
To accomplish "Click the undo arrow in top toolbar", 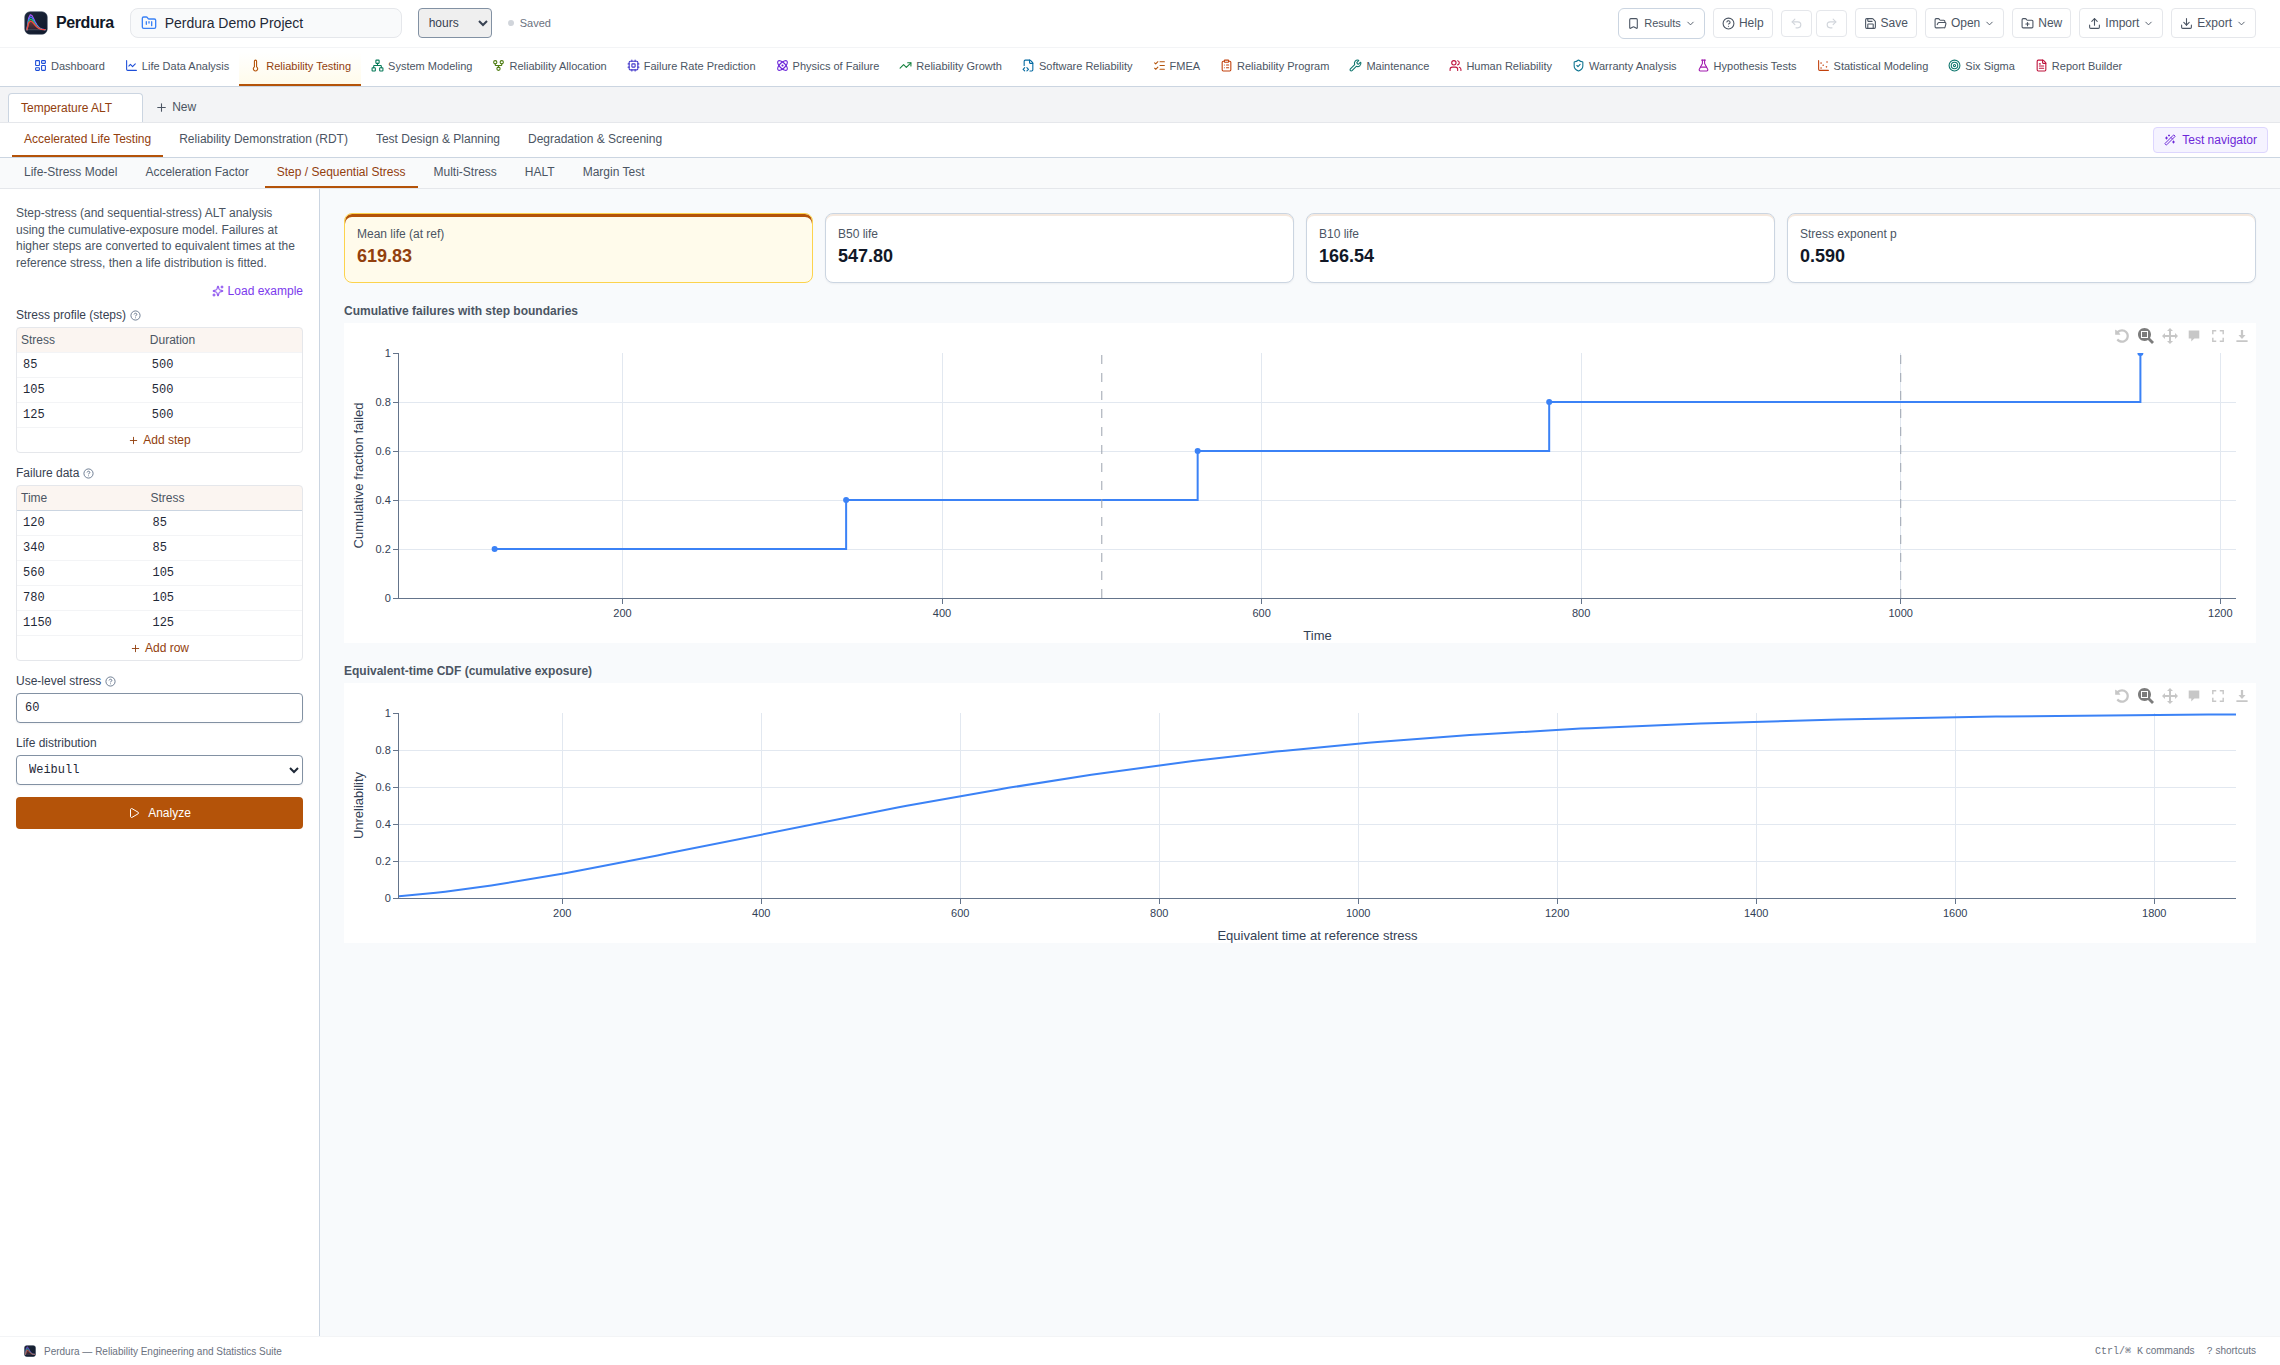I will tap(1796, 23).
